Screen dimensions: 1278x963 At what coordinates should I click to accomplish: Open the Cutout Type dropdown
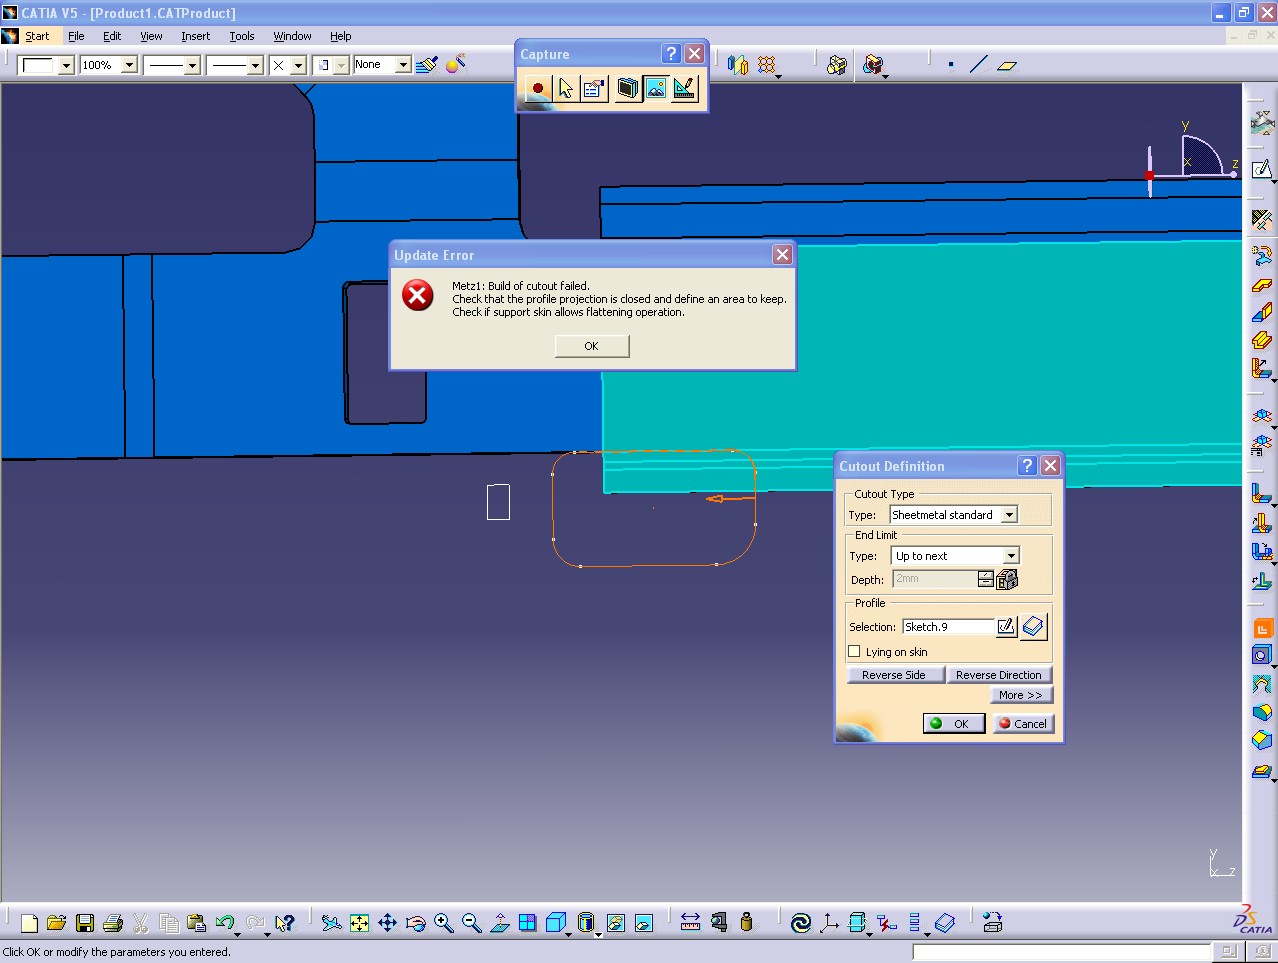tap(1010, 515)
